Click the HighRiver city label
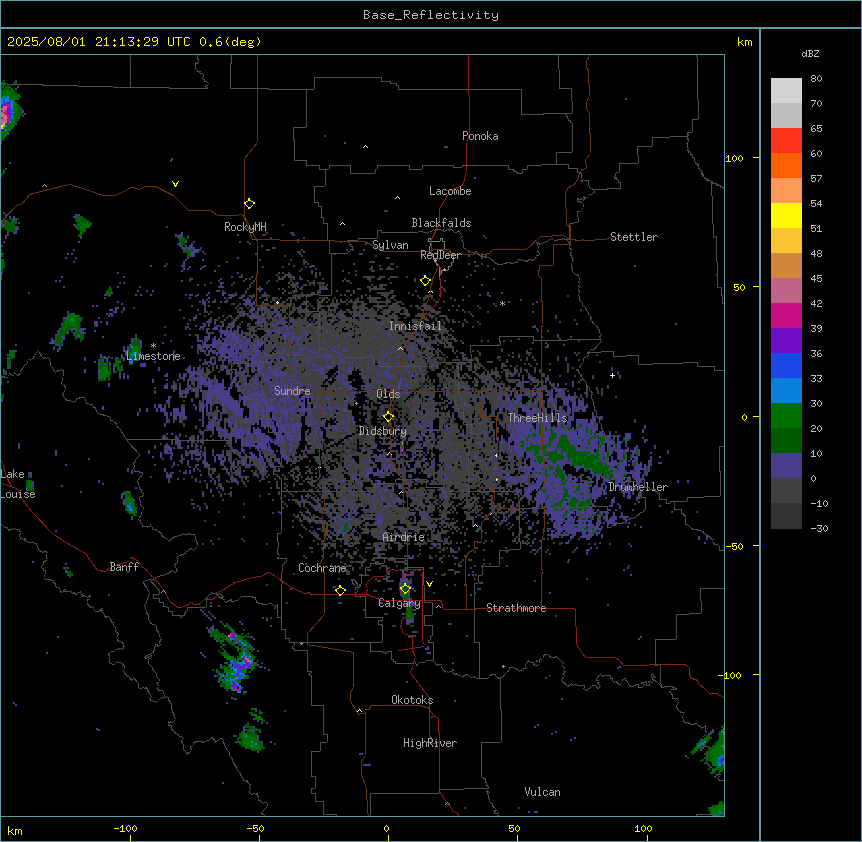Image resolution: width=862 pixels, height=842 pixels. (430, 743)
